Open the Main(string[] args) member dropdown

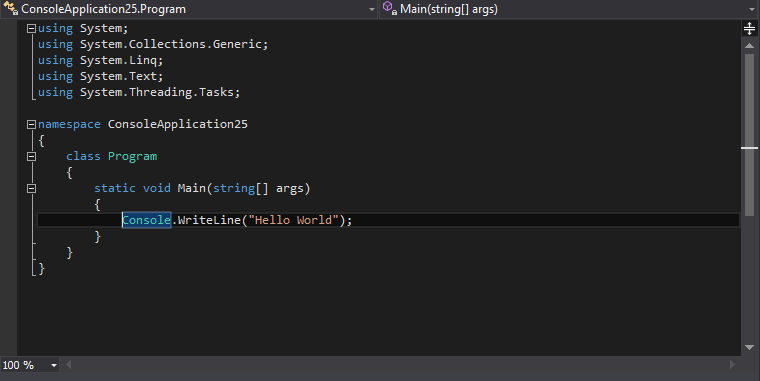[753, 9]
